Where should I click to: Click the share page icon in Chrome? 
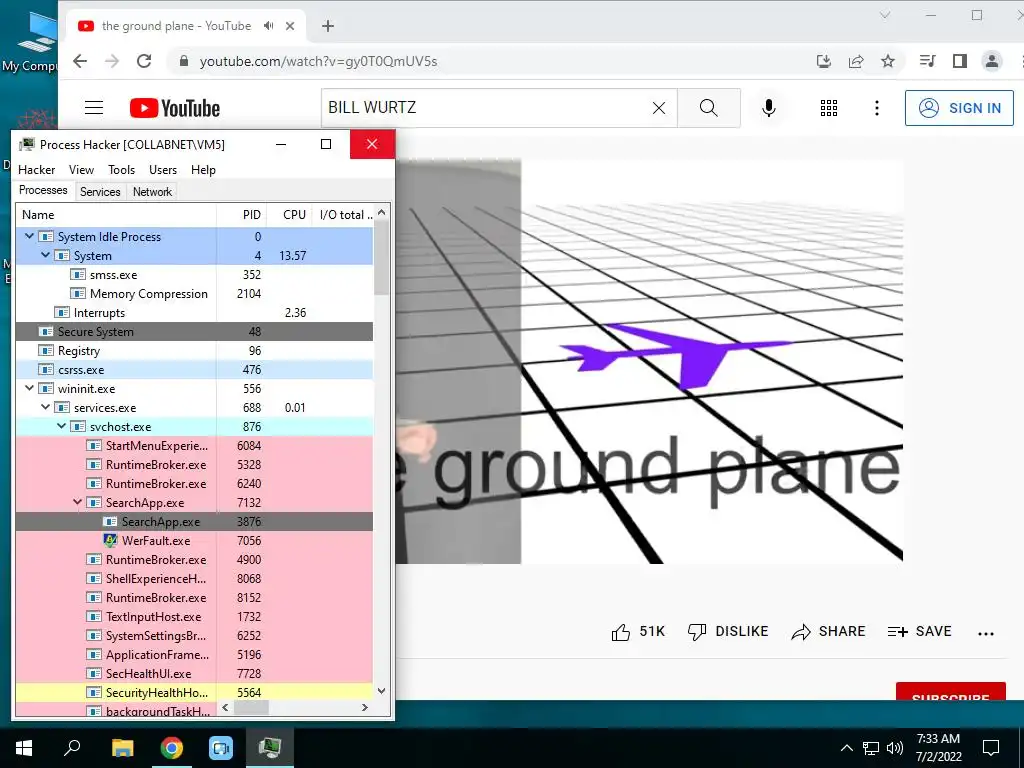tap(856, 61)
